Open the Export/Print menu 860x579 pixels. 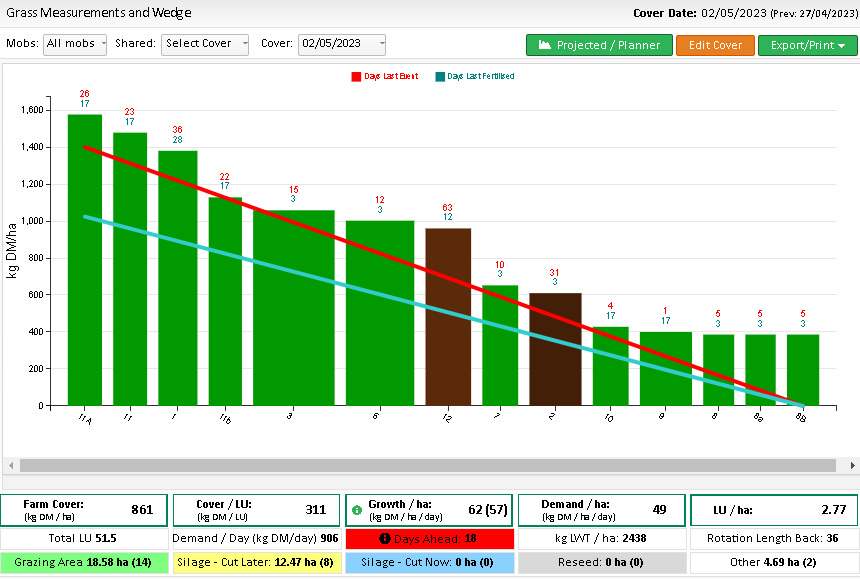[807, 45]
